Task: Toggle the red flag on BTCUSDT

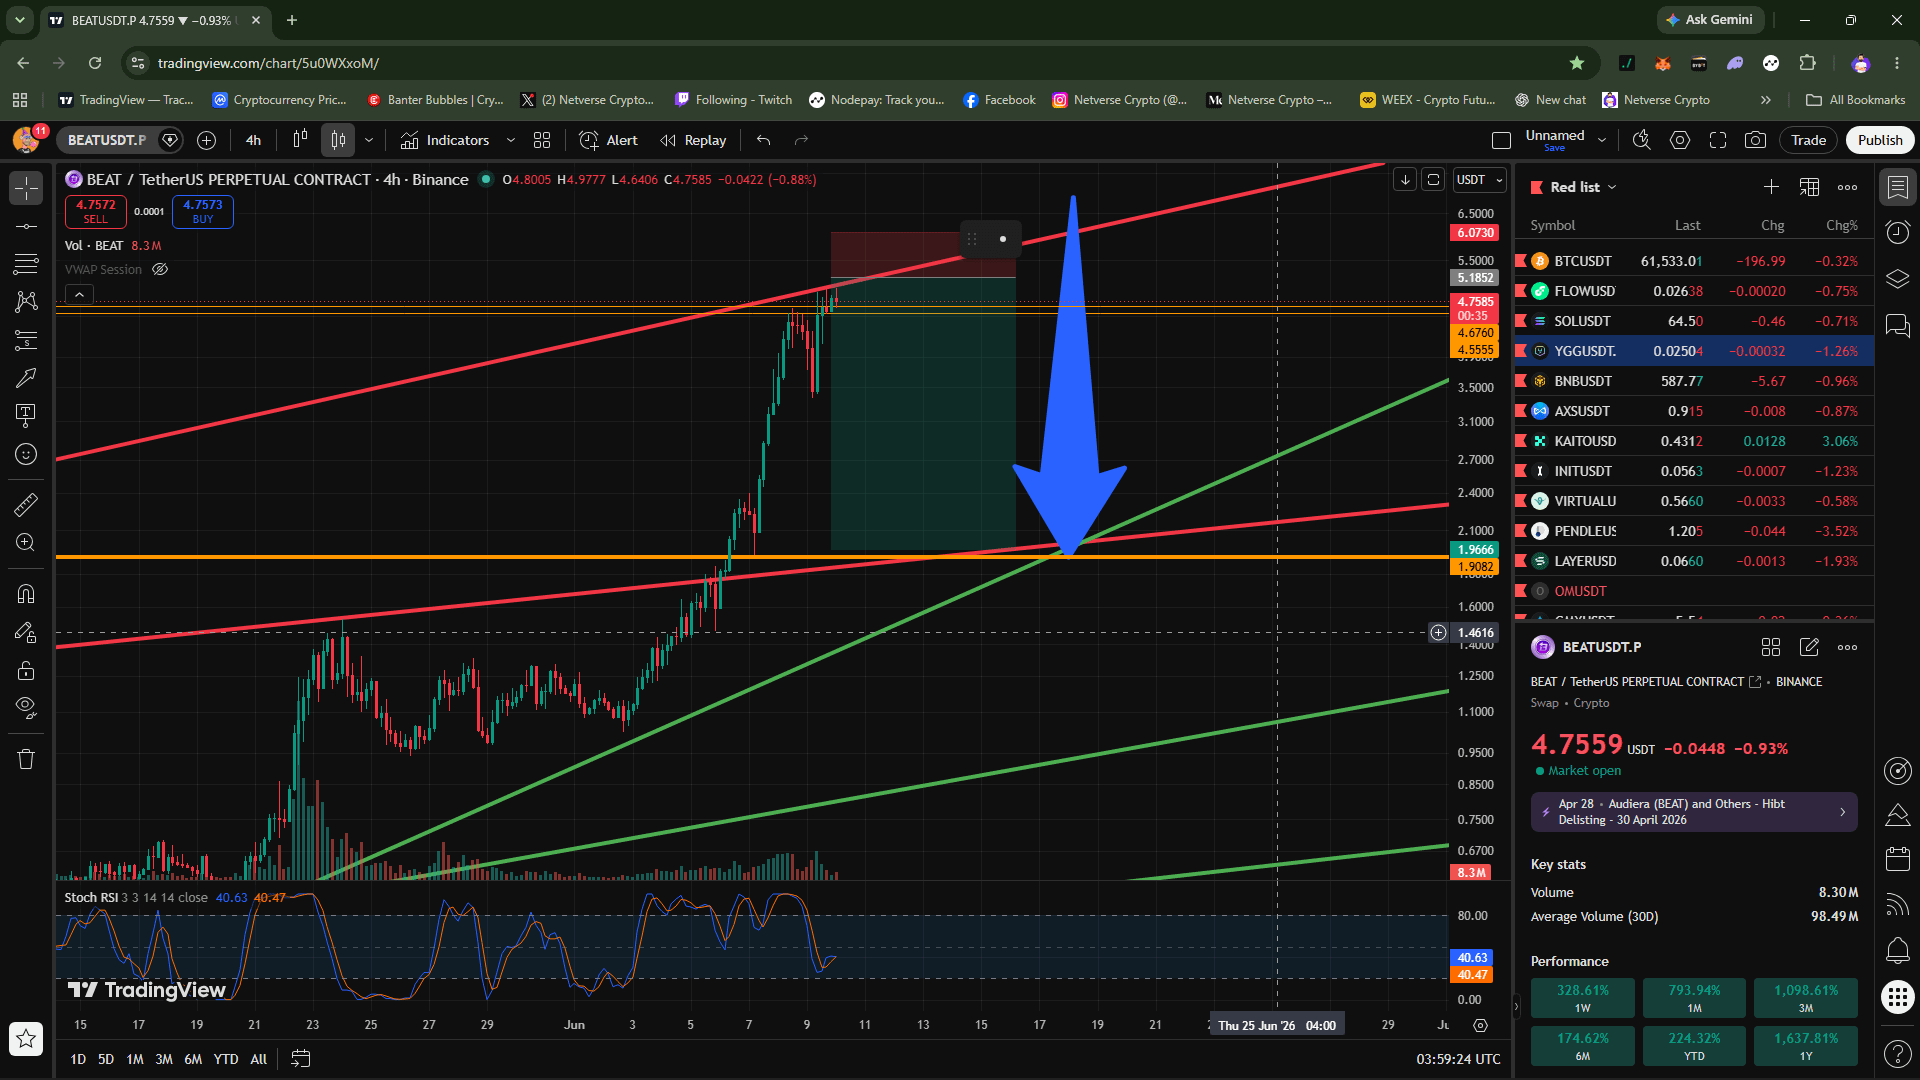Action: pos(1522,261)
